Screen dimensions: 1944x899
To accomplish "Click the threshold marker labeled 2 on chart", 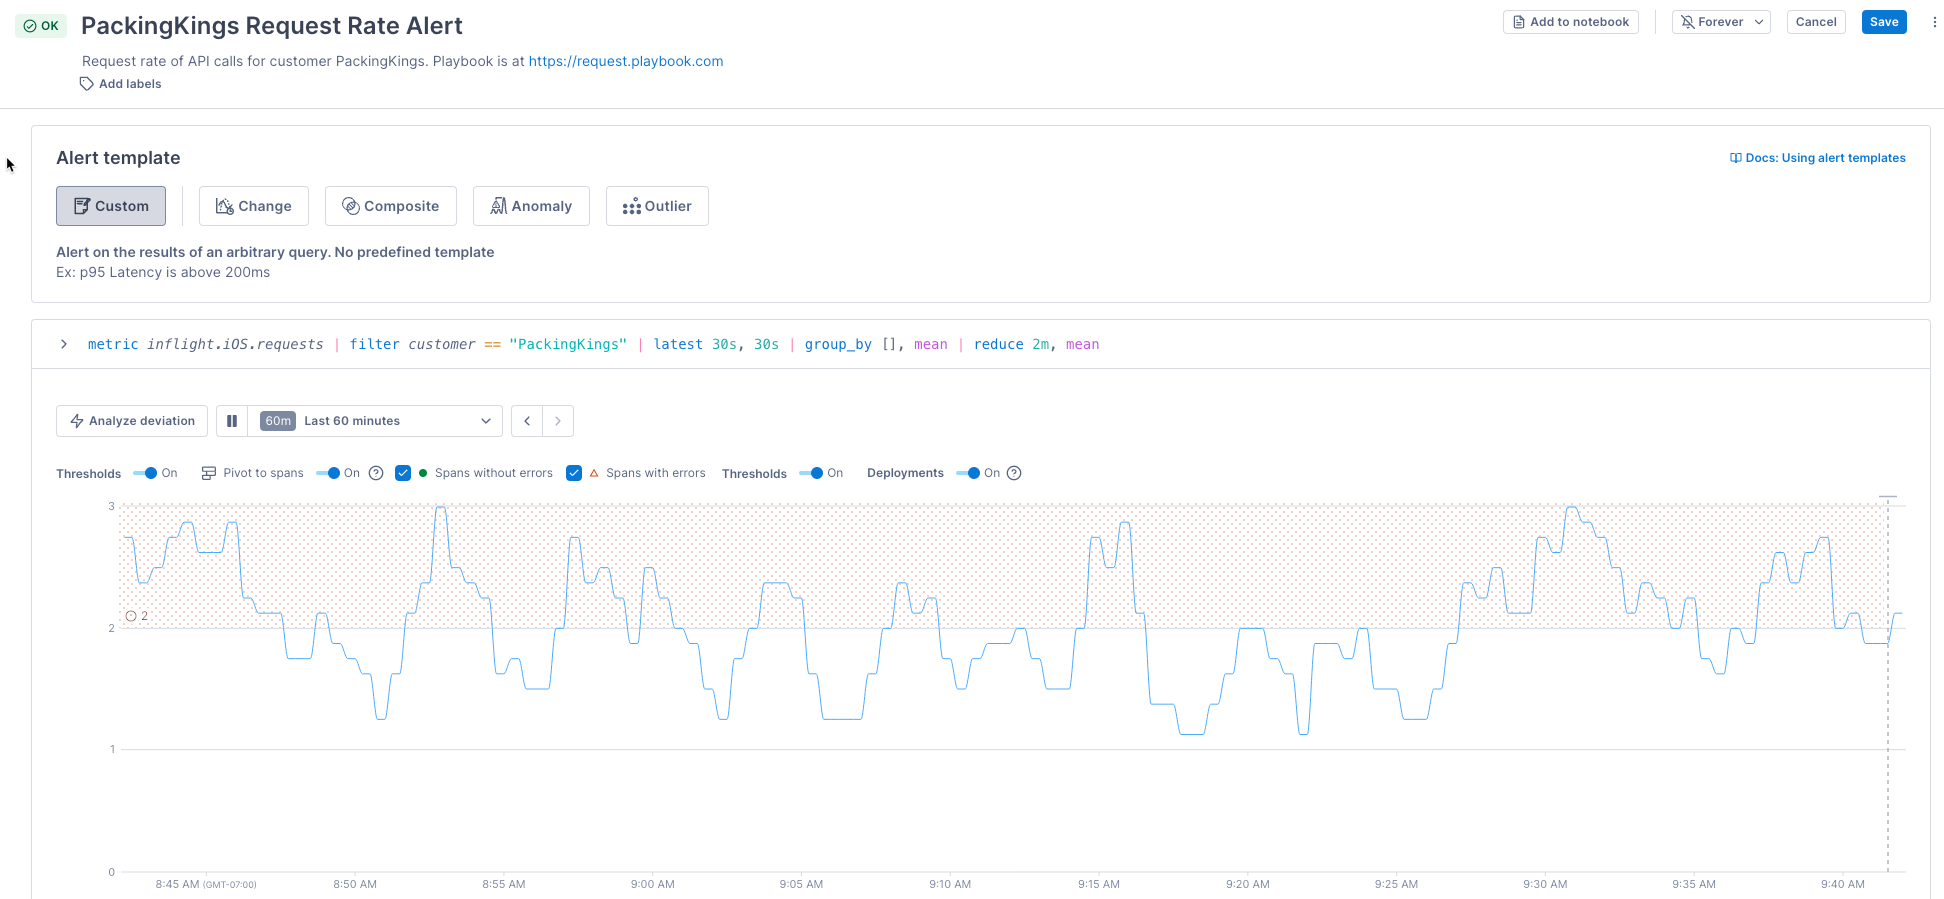I will (x=131, y=616).
